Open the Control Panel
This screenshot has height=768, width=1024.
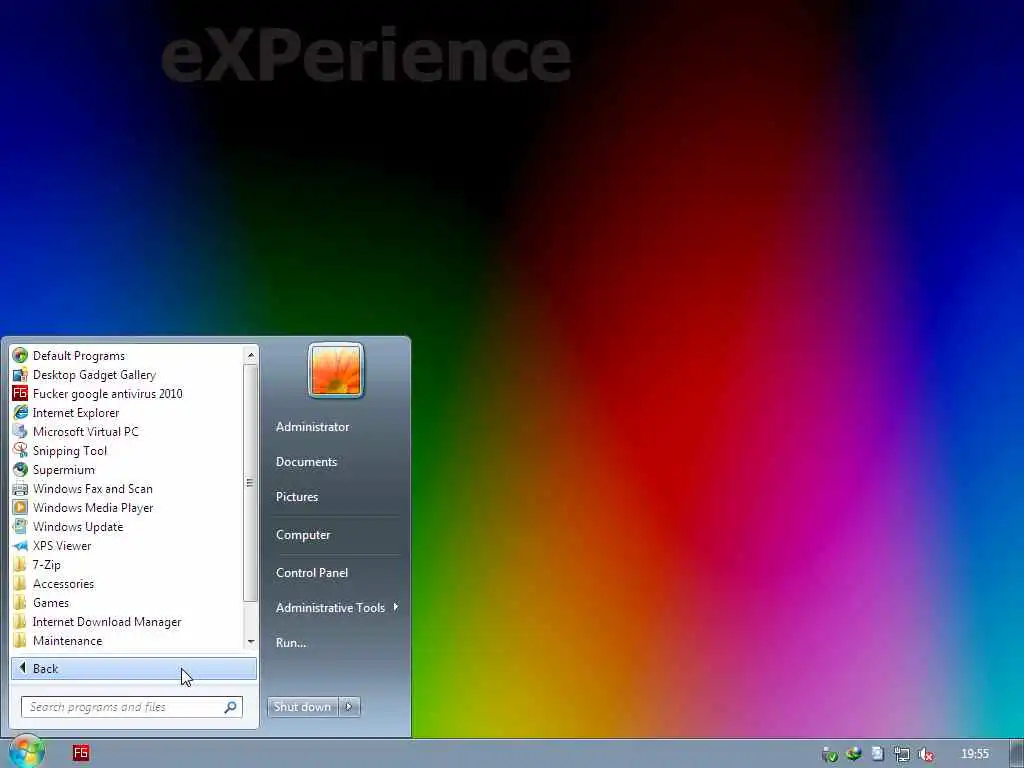tap(312, 573)
